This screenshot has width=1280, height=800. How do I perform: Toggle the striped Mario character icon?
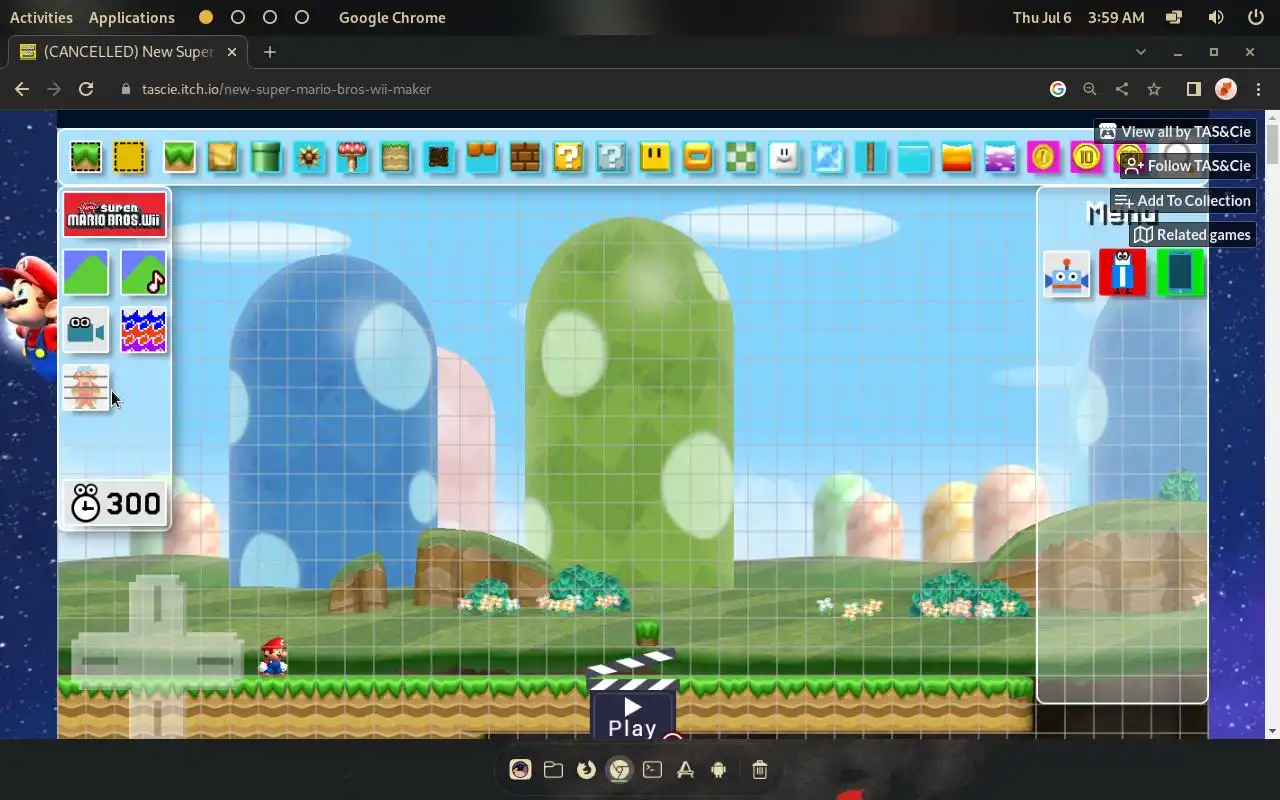(x=86, y=388)
